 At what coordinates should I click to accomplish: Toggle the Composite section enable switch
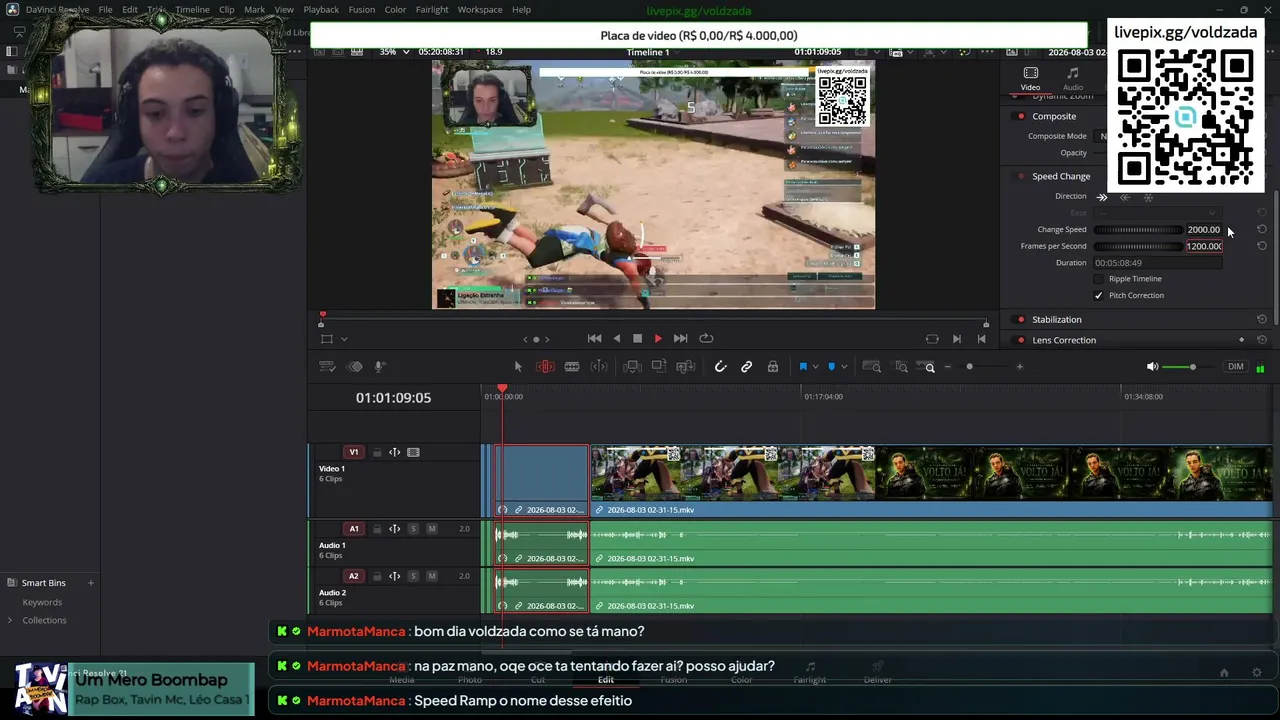pyautogui.click(x=1020, y=117)
